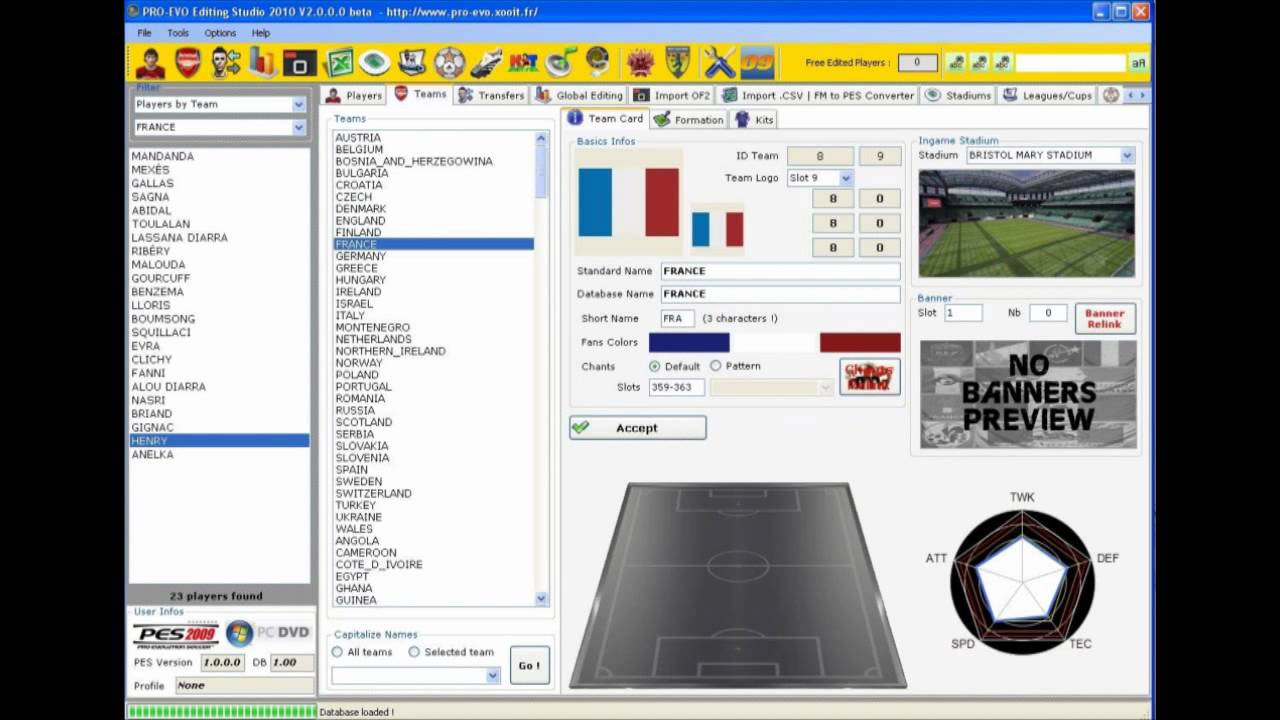1280x720 pixels.
Task: Open the player editor toolbar icon
Action: (150, 63)
